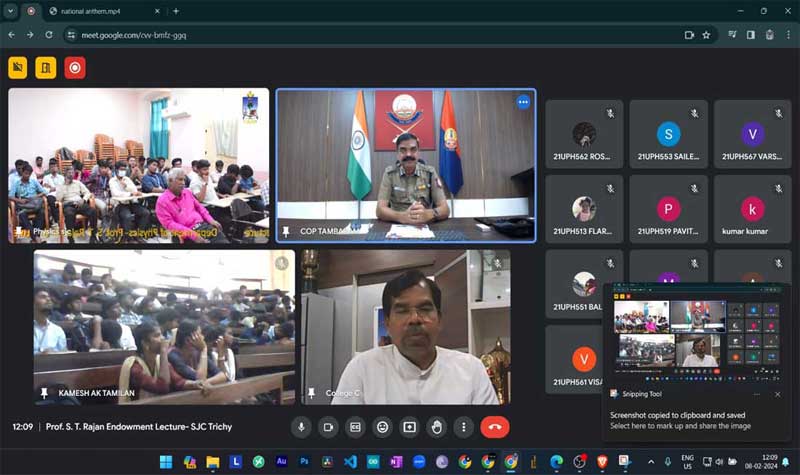Go back in browser history
This screenshot has height=475, width=800.
click(x=12, y=35)
